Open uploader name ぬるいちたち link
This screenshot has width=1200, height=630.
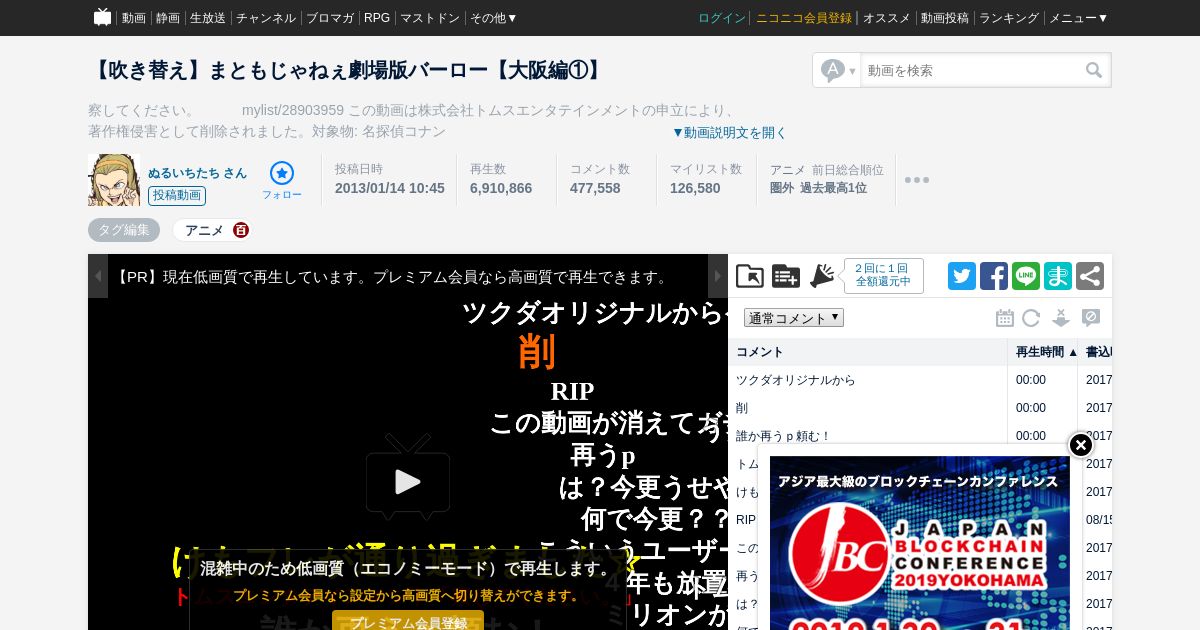[x=198, y=173]
